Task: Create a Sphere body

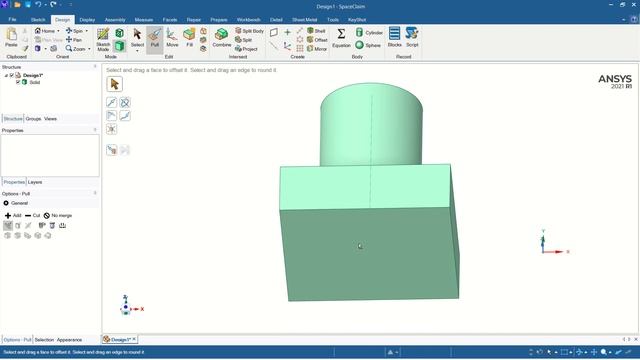Action: 368,45
